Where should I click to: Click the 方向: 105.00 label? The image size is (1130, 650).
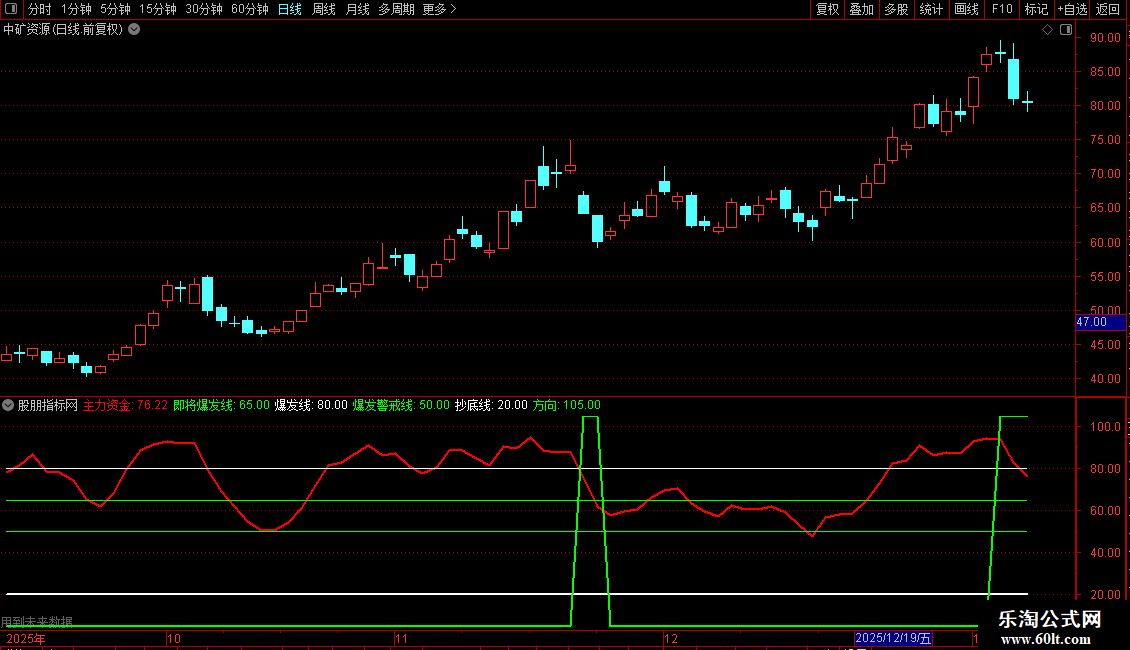click(566, 405)
